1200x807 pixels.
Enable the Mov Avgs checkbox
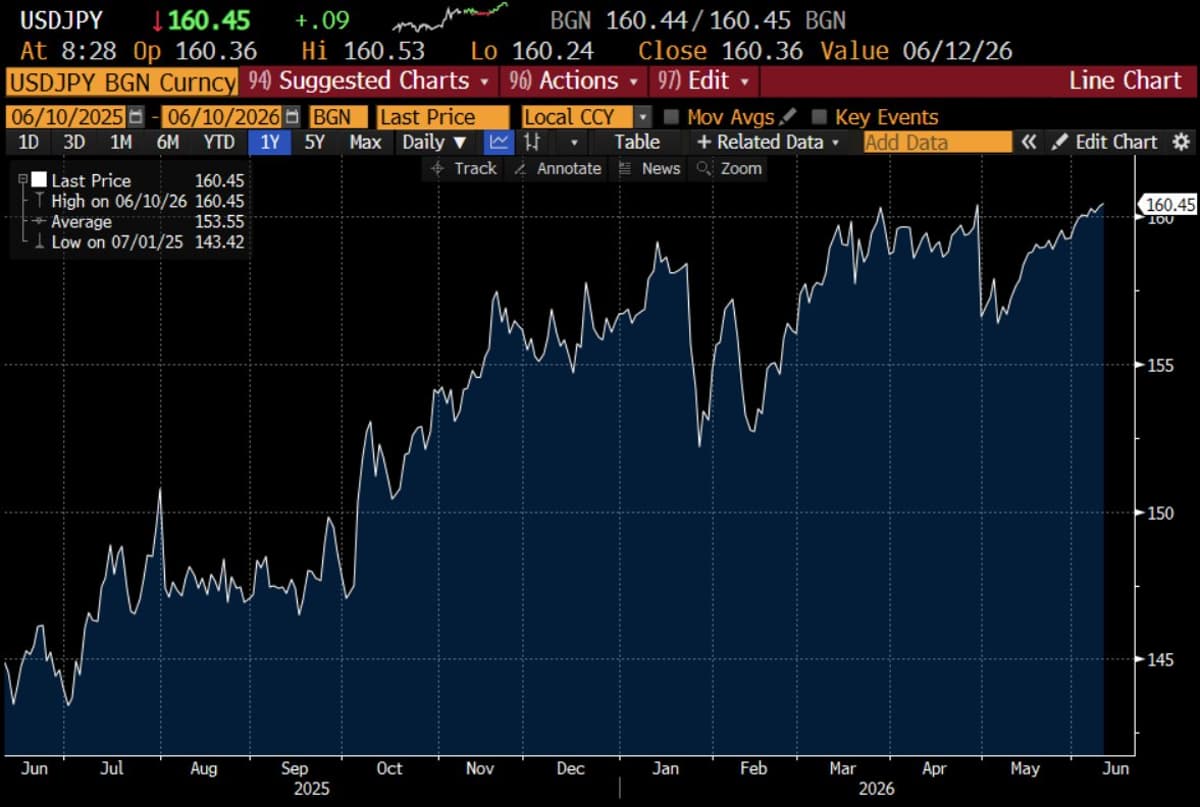(x=671, y=117)
